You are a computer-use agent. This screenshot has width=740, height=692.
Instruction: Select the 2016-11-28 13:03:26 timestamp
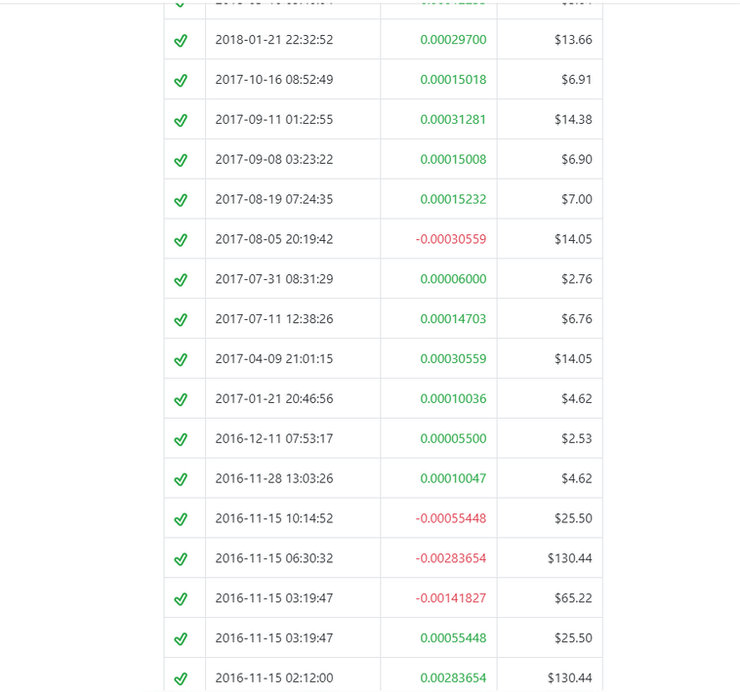coord(274,479)
